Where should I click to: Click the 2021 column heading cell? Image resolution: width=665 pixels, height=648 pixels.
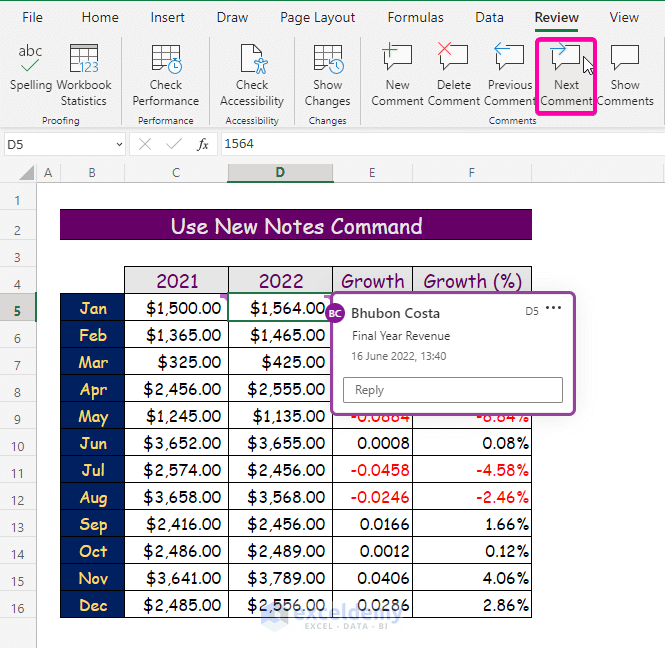176,280
